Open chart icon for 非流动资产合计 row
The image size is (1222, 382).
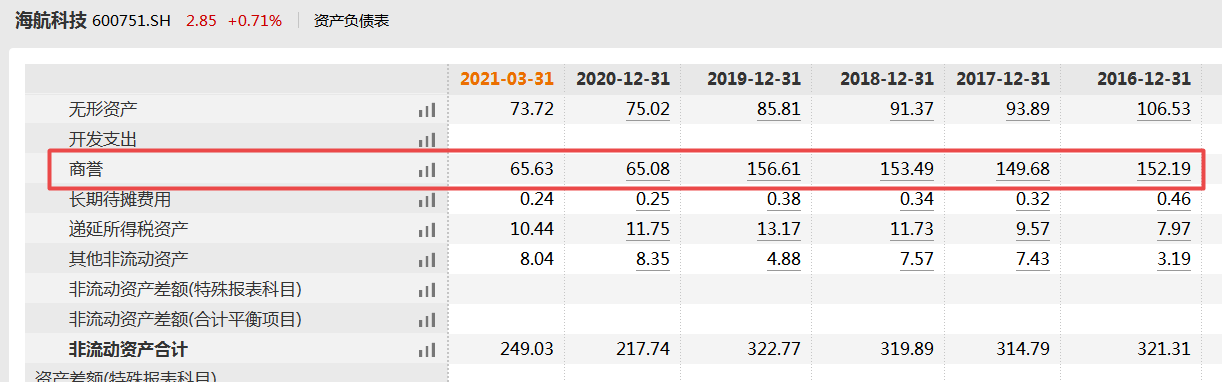tap(427, 350)
